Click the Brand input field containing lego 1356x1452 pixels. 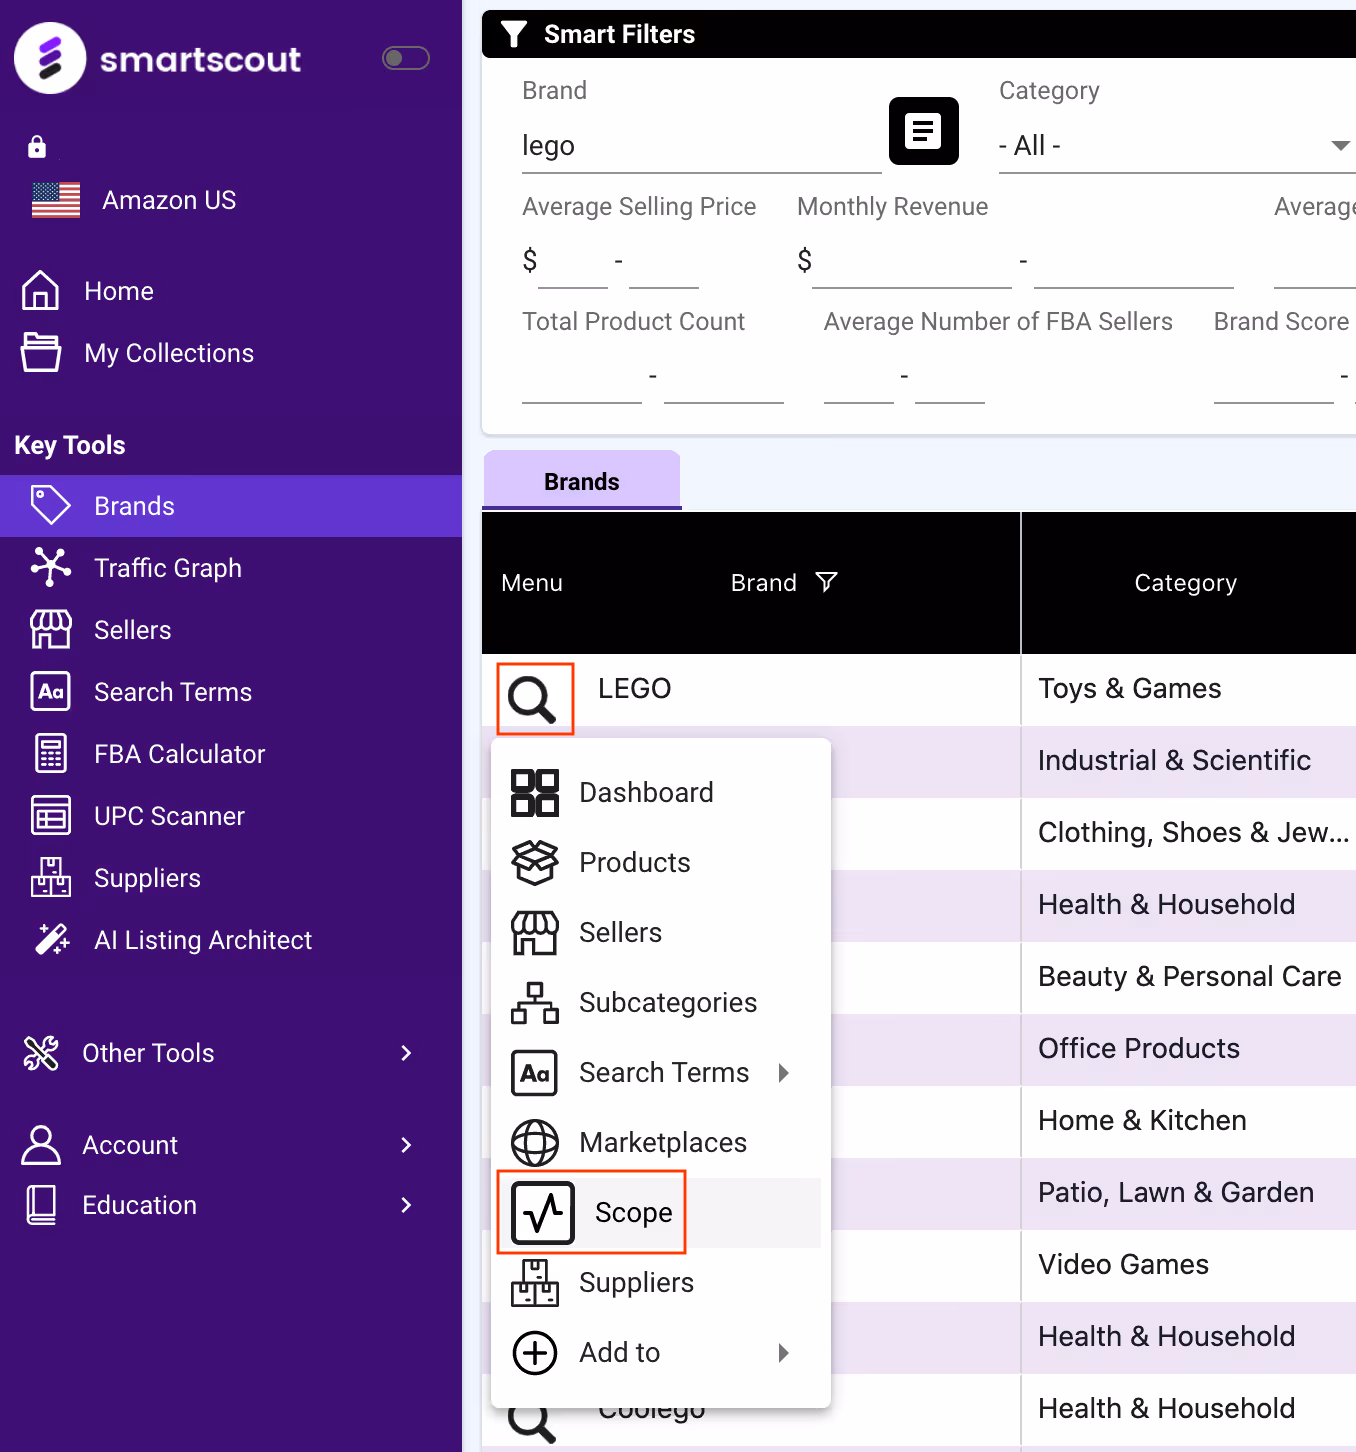701,146
